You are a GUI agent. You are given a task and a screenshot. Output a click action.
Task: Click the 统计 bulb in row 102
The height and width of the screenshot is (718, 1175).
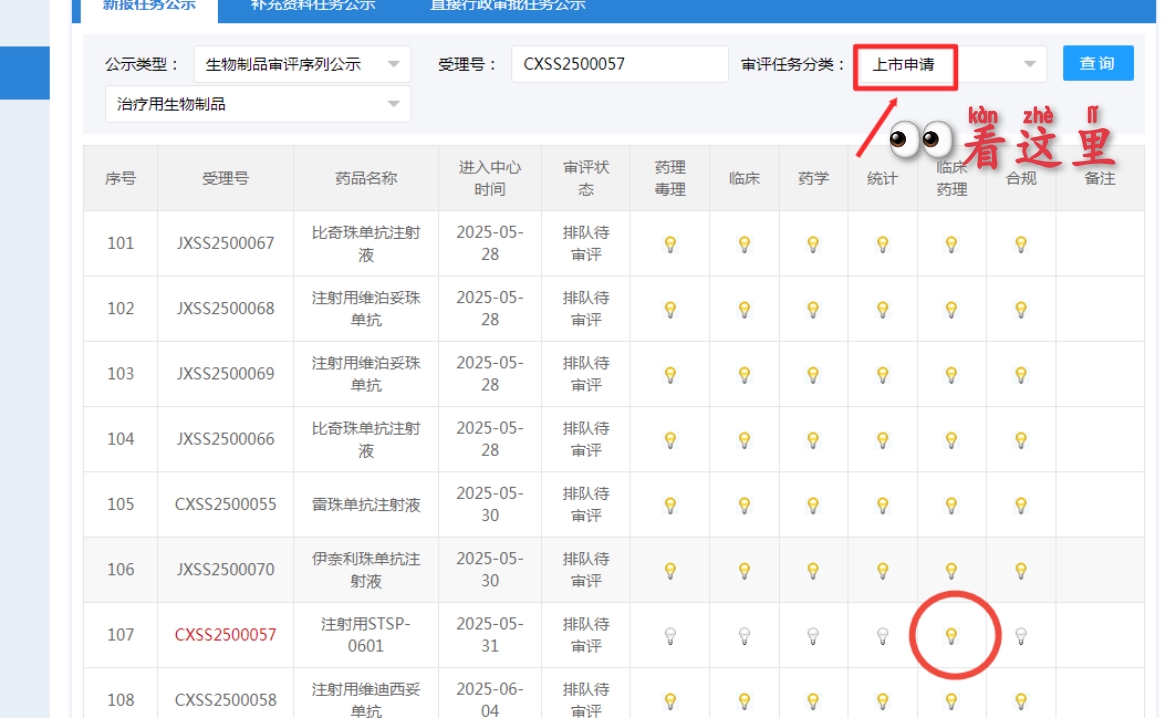pos(883,309)
